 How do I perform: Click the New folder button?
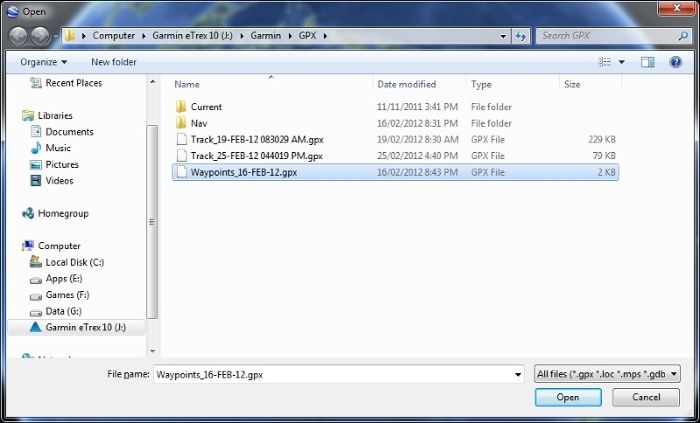point(114,62)
